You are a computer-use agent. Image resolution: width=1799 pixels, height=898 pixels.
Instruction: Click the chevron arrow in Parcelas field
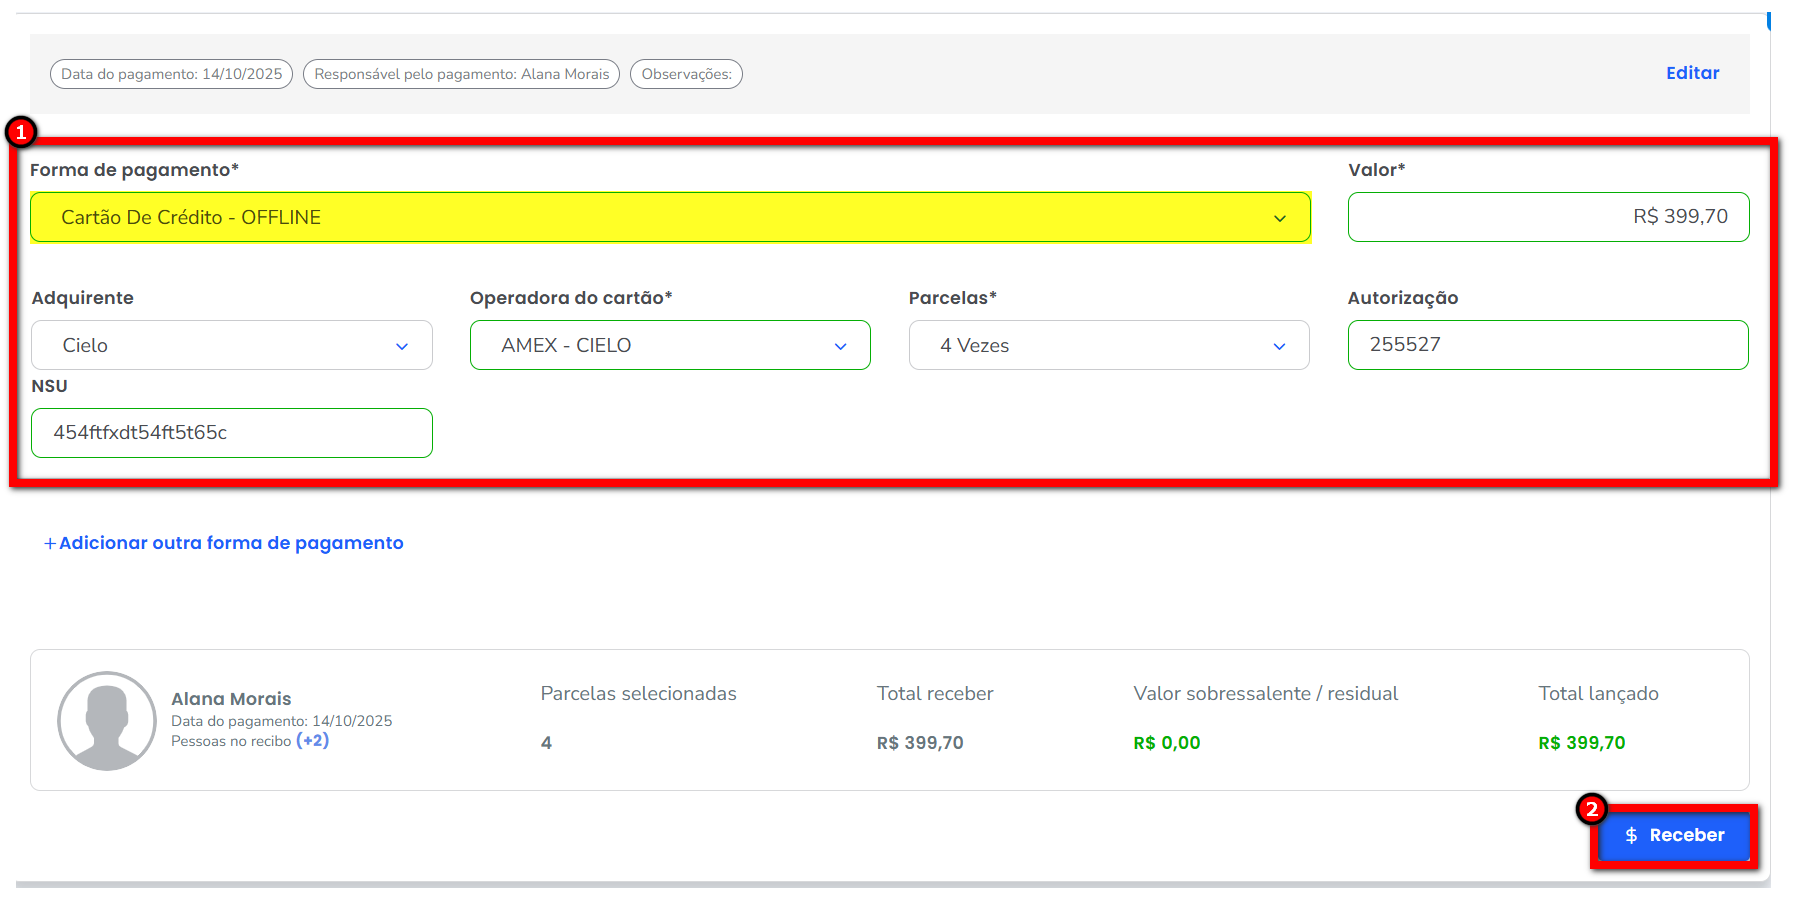click(1279, 346)
